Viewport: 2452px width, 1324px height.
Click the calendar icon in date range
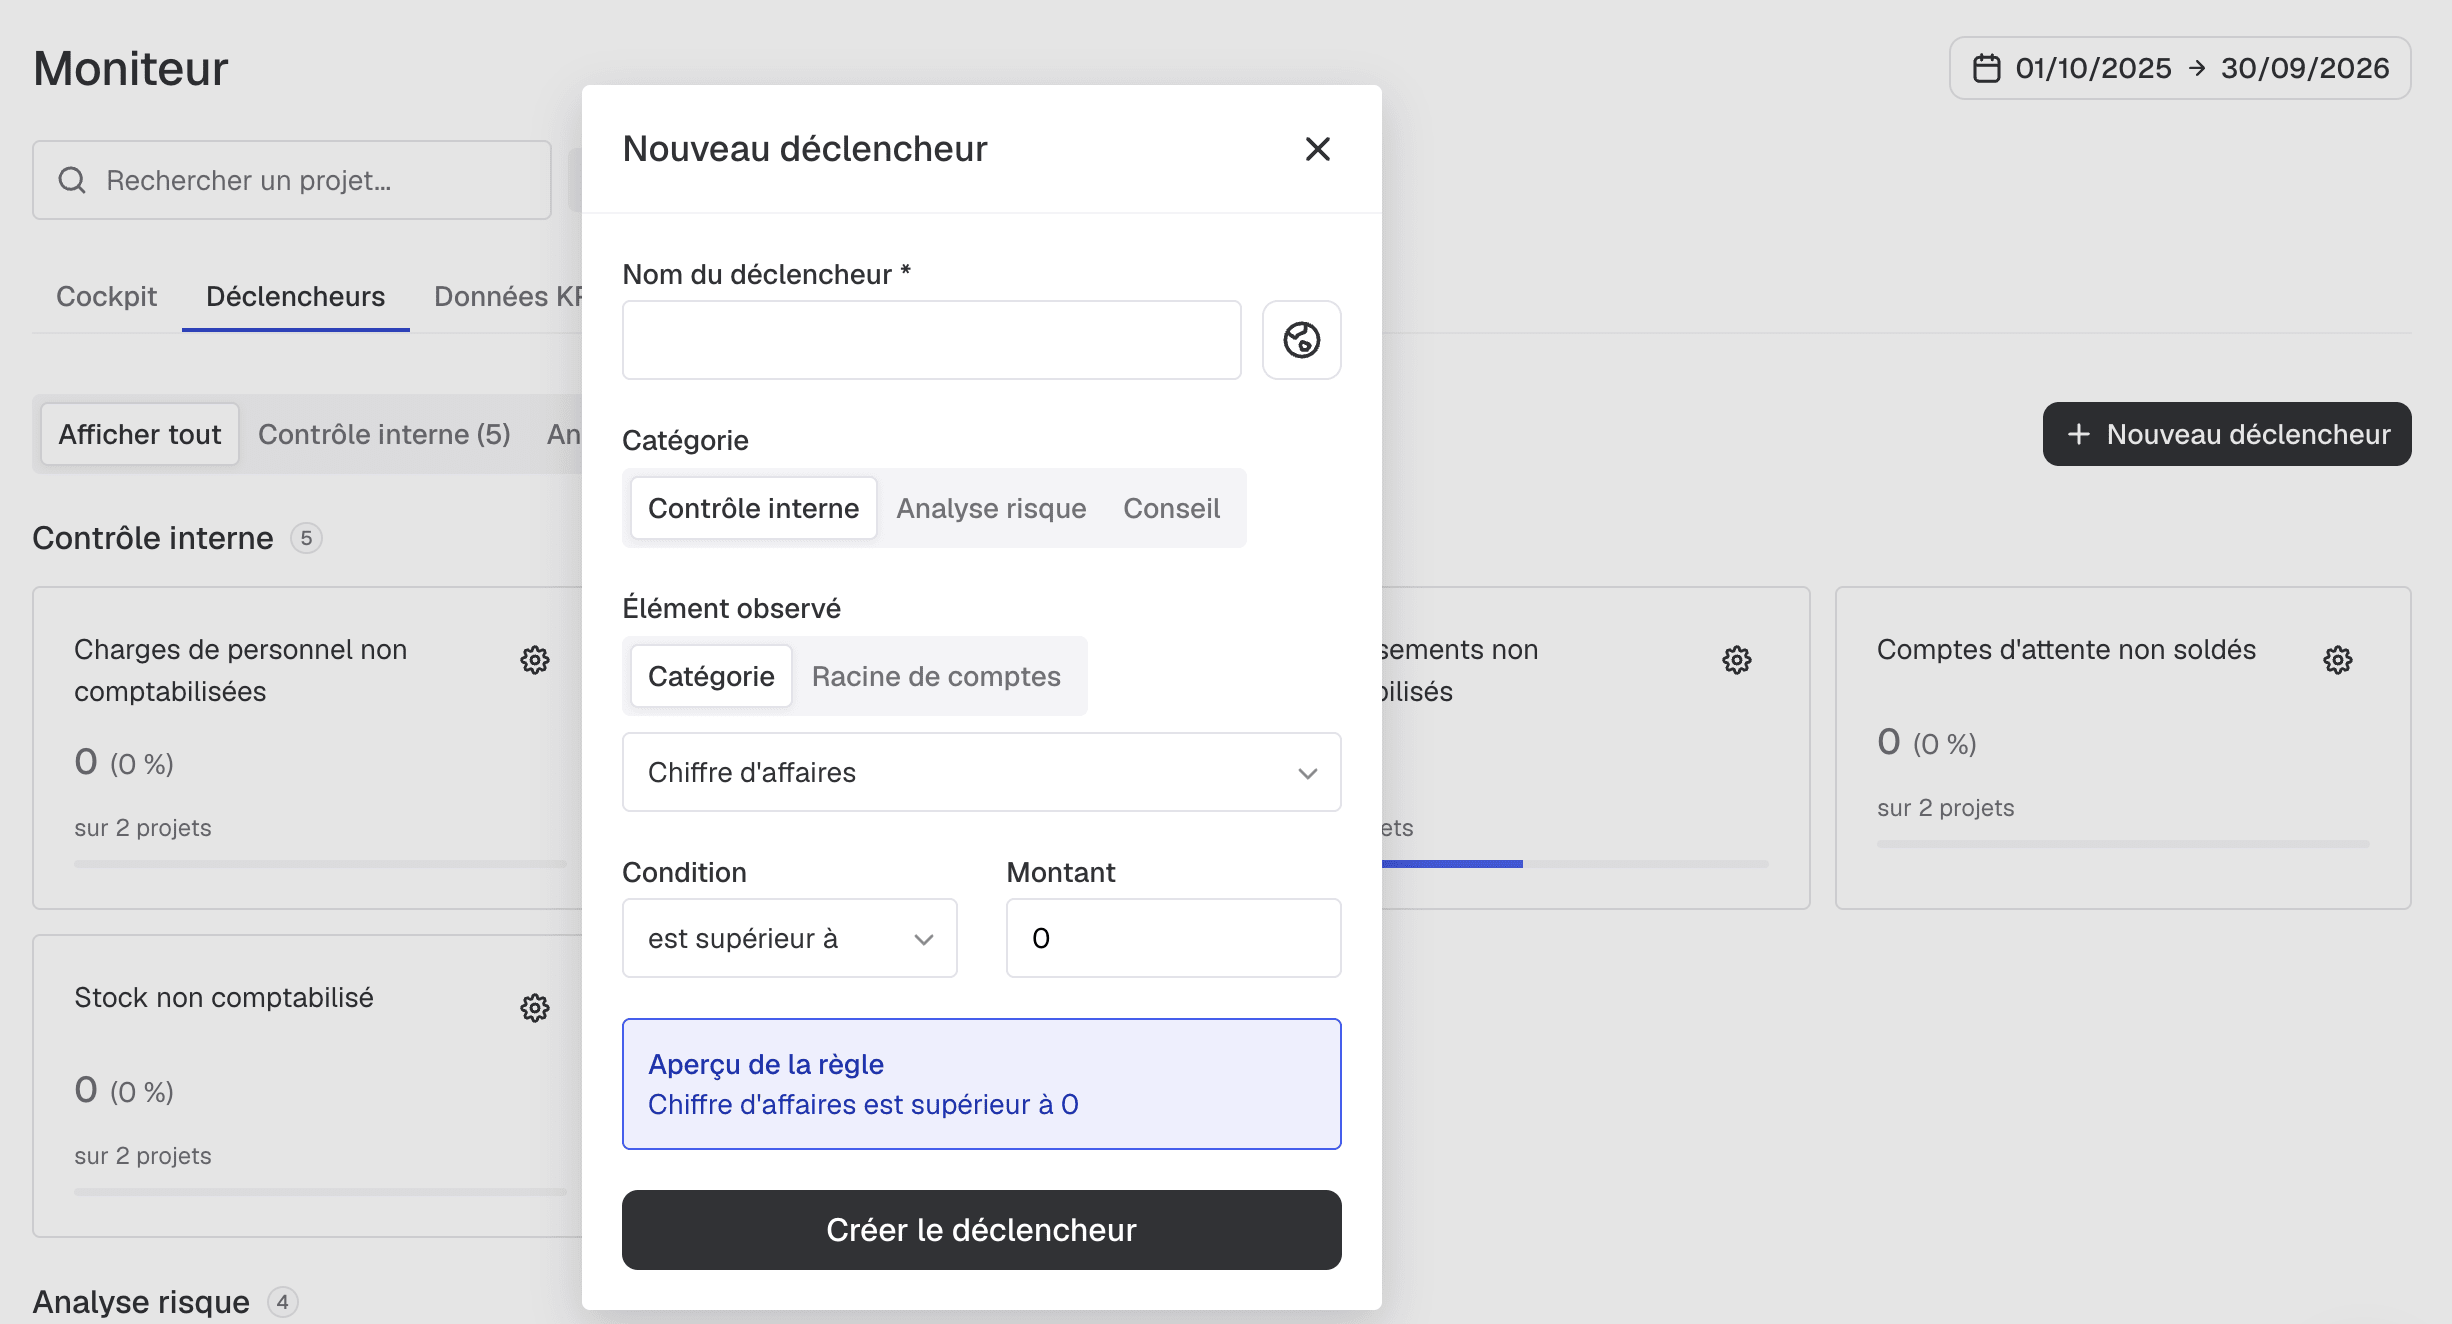[x=1986, y=68]
